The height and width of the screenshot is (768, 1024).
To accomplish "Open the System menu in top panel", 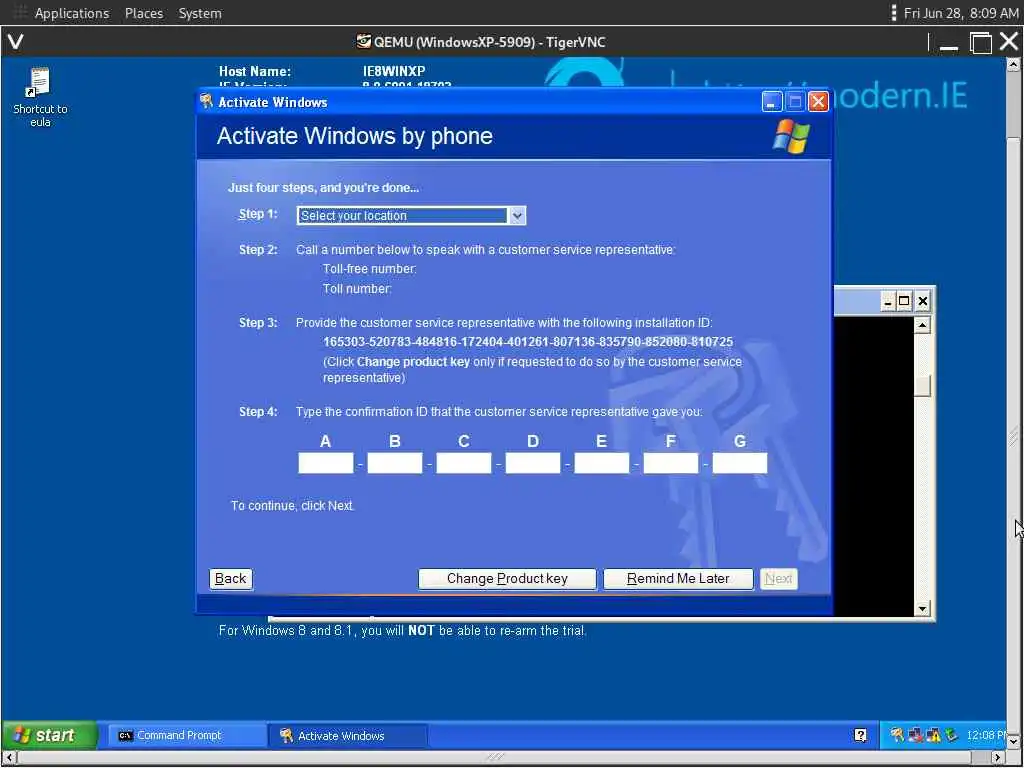I will point(200,13).
